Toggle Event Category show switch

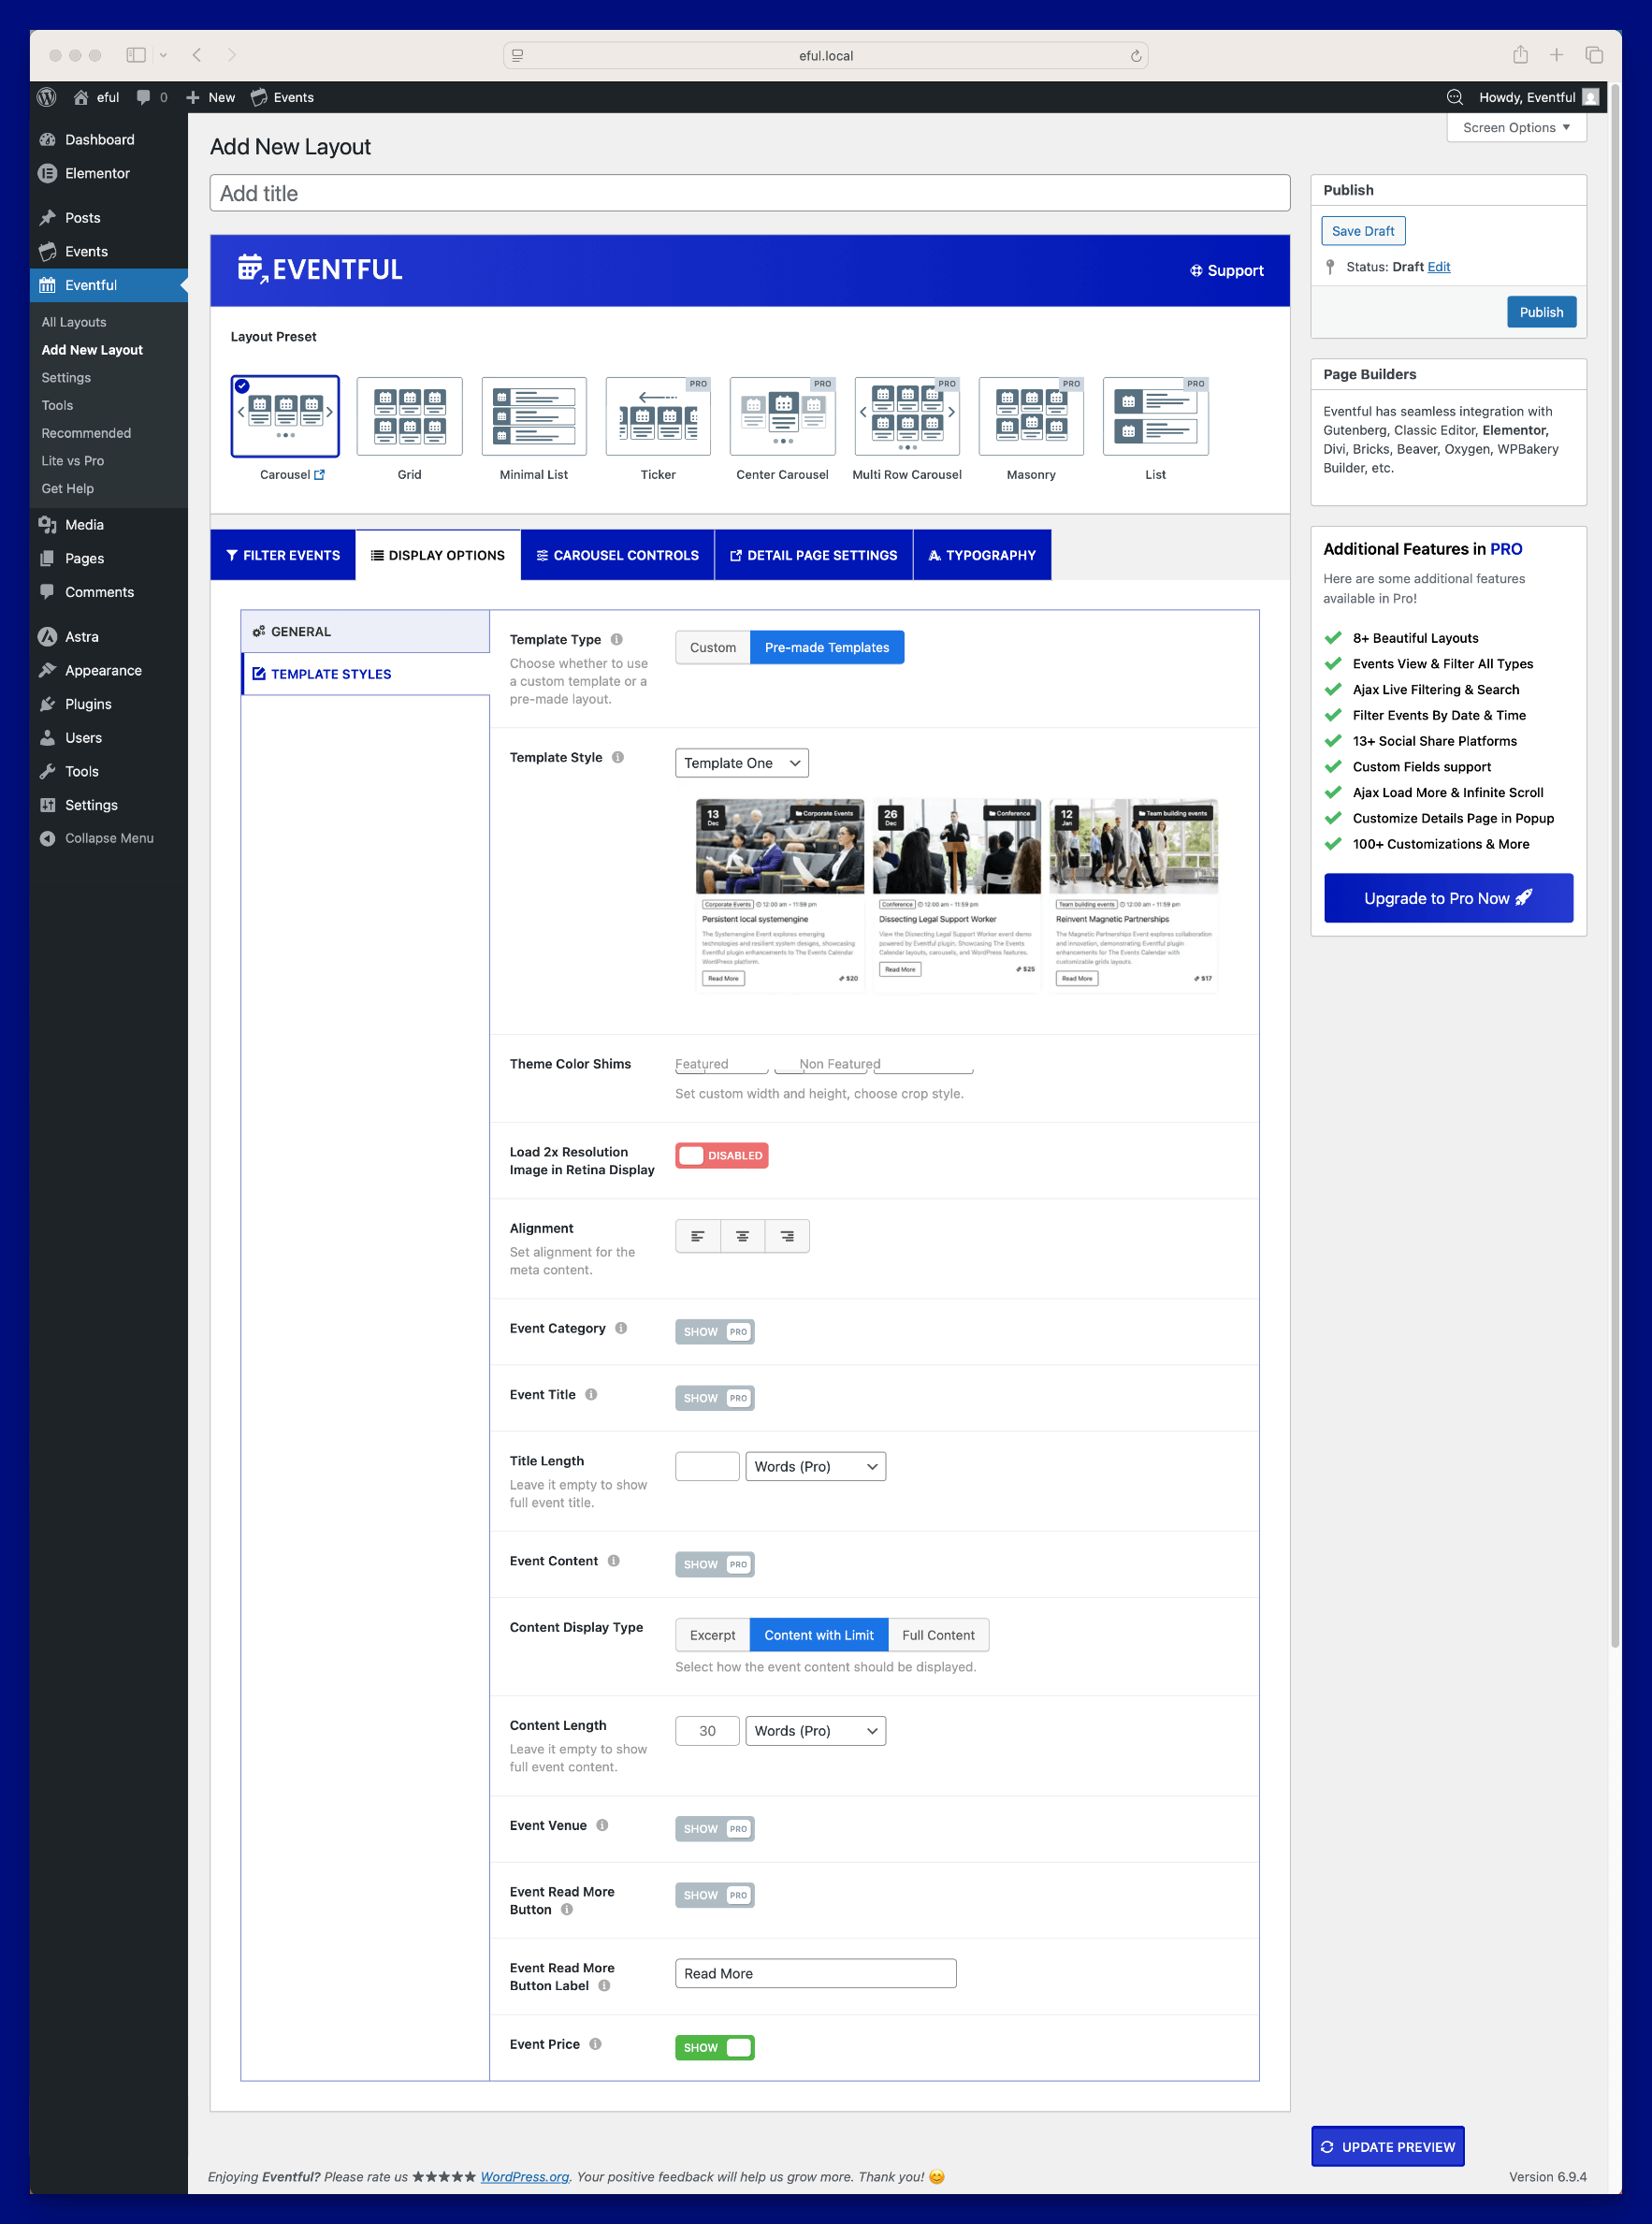pos(714,1332)
